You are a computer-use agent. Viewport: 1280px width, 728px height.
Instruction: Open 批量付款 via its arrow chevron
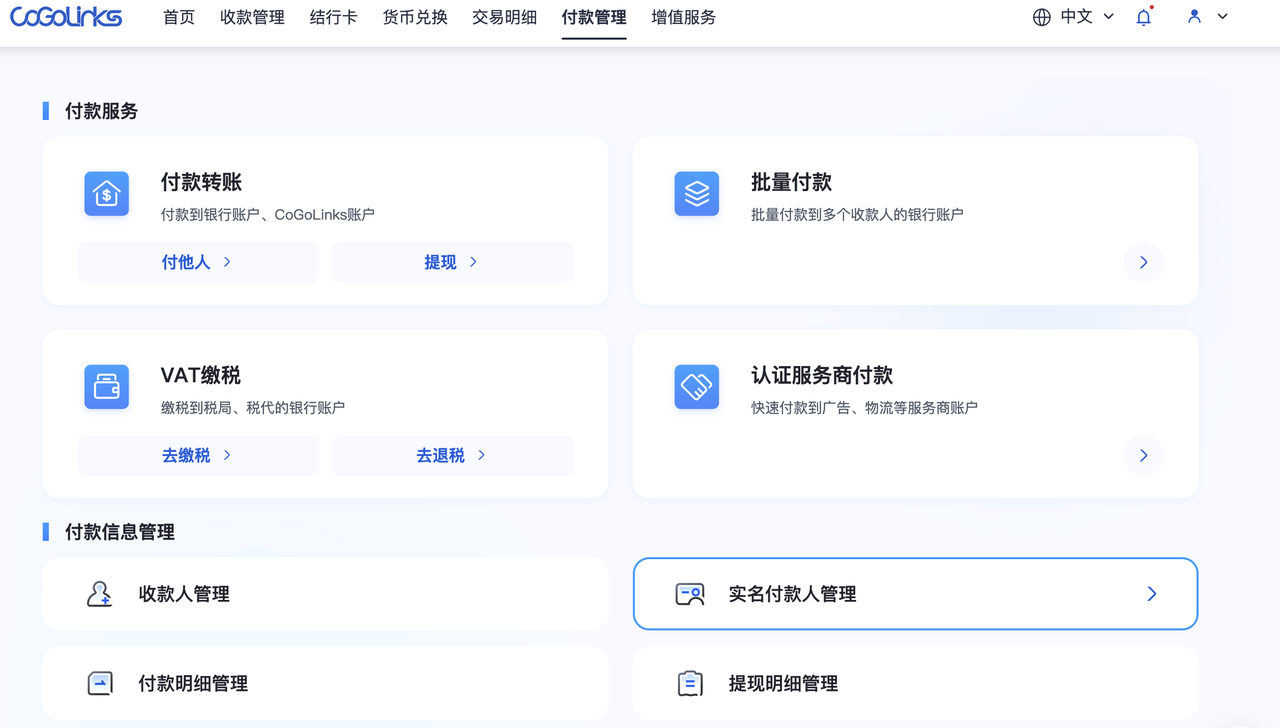coord(1143,262)
